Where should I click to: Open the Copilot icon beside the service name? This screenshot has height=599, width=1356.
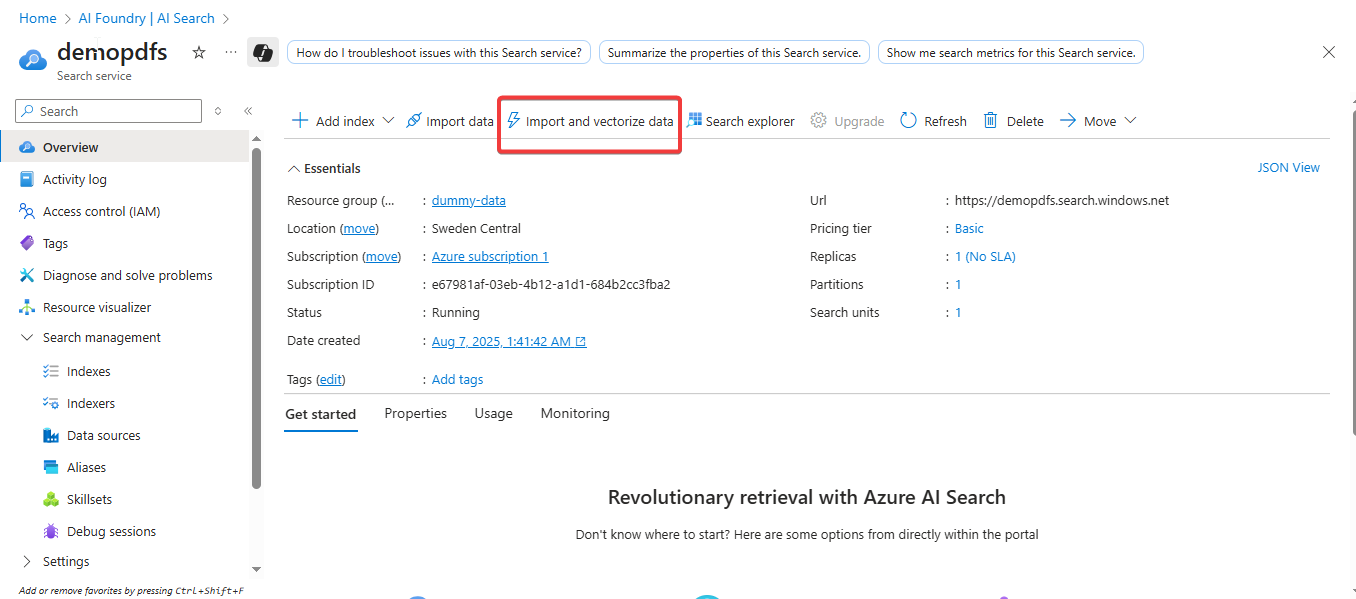262,52
